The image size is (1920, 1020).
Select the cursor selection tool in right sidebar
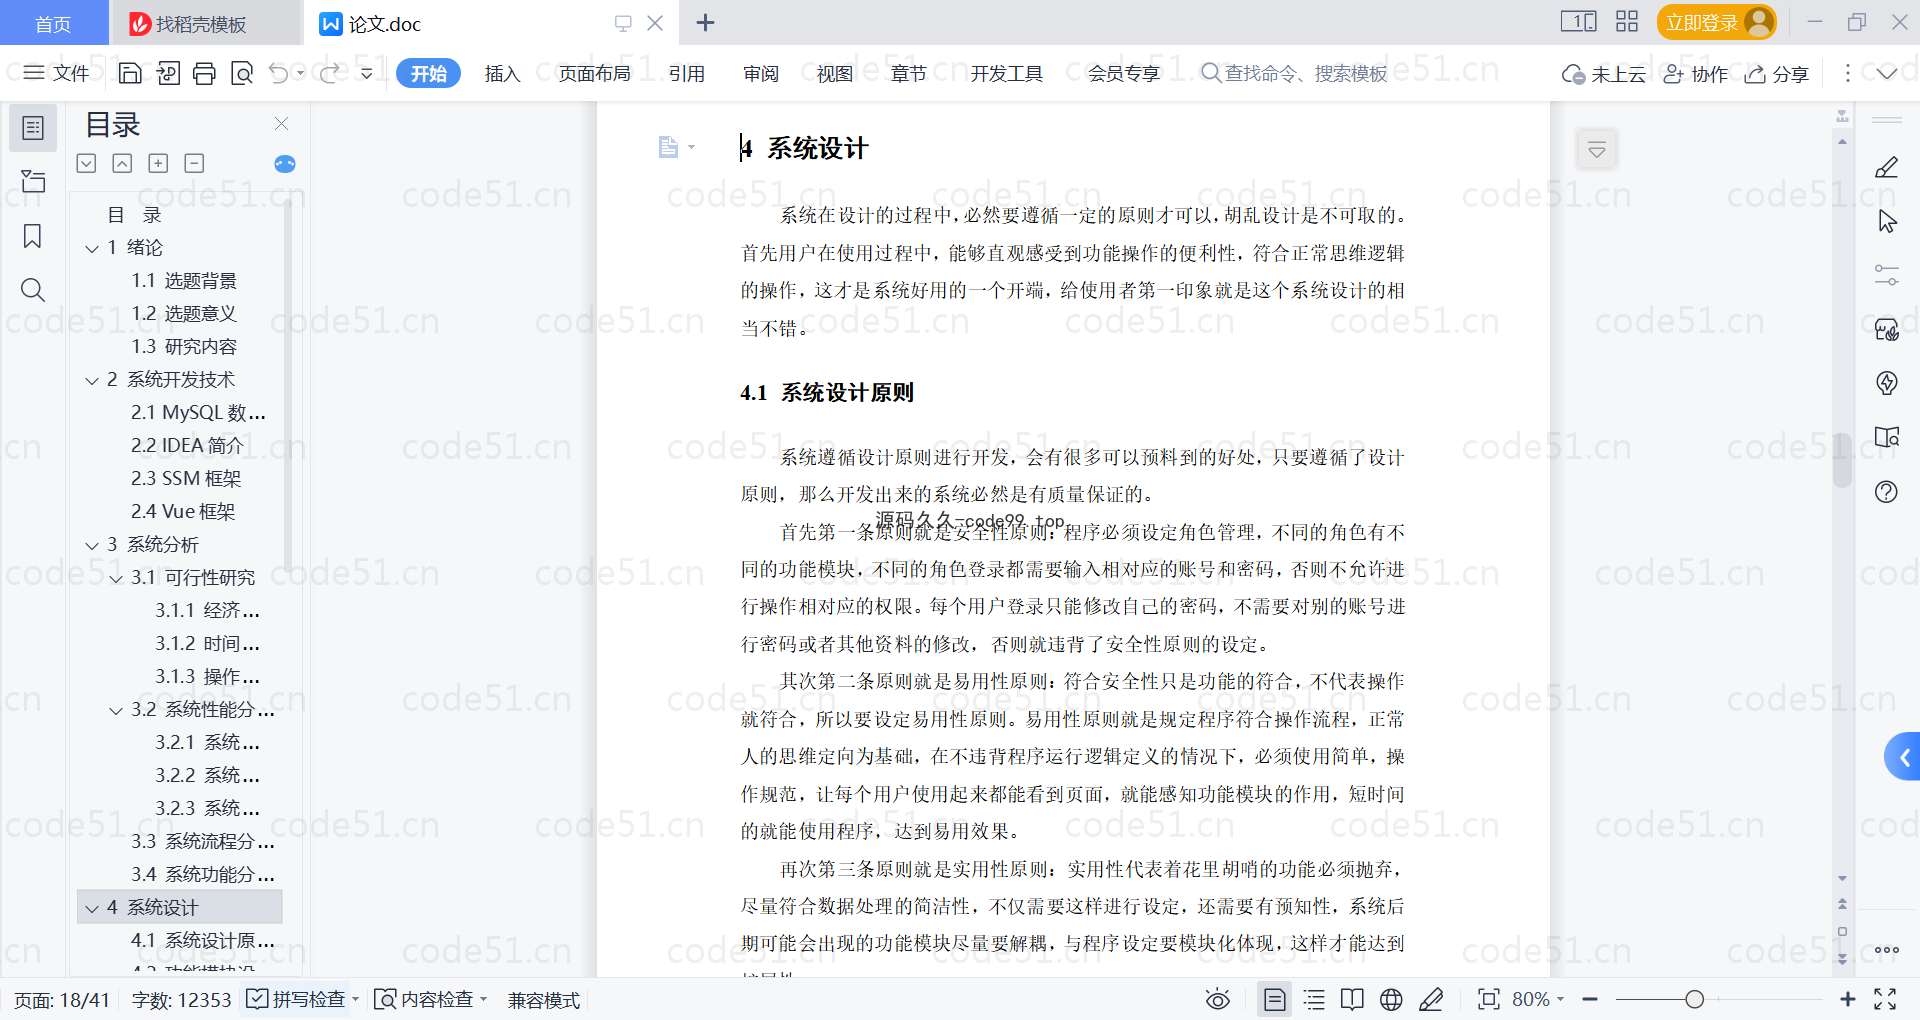tap(1886, 221)
